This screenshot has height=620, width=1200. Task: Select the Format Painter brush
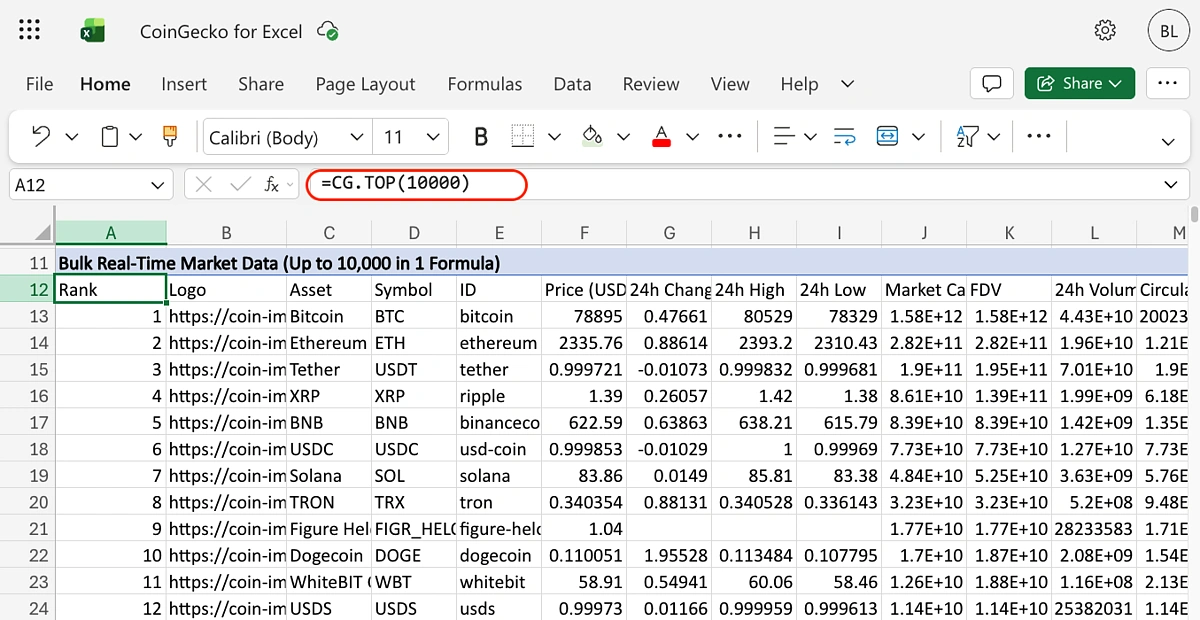click(x=170, y=136)
